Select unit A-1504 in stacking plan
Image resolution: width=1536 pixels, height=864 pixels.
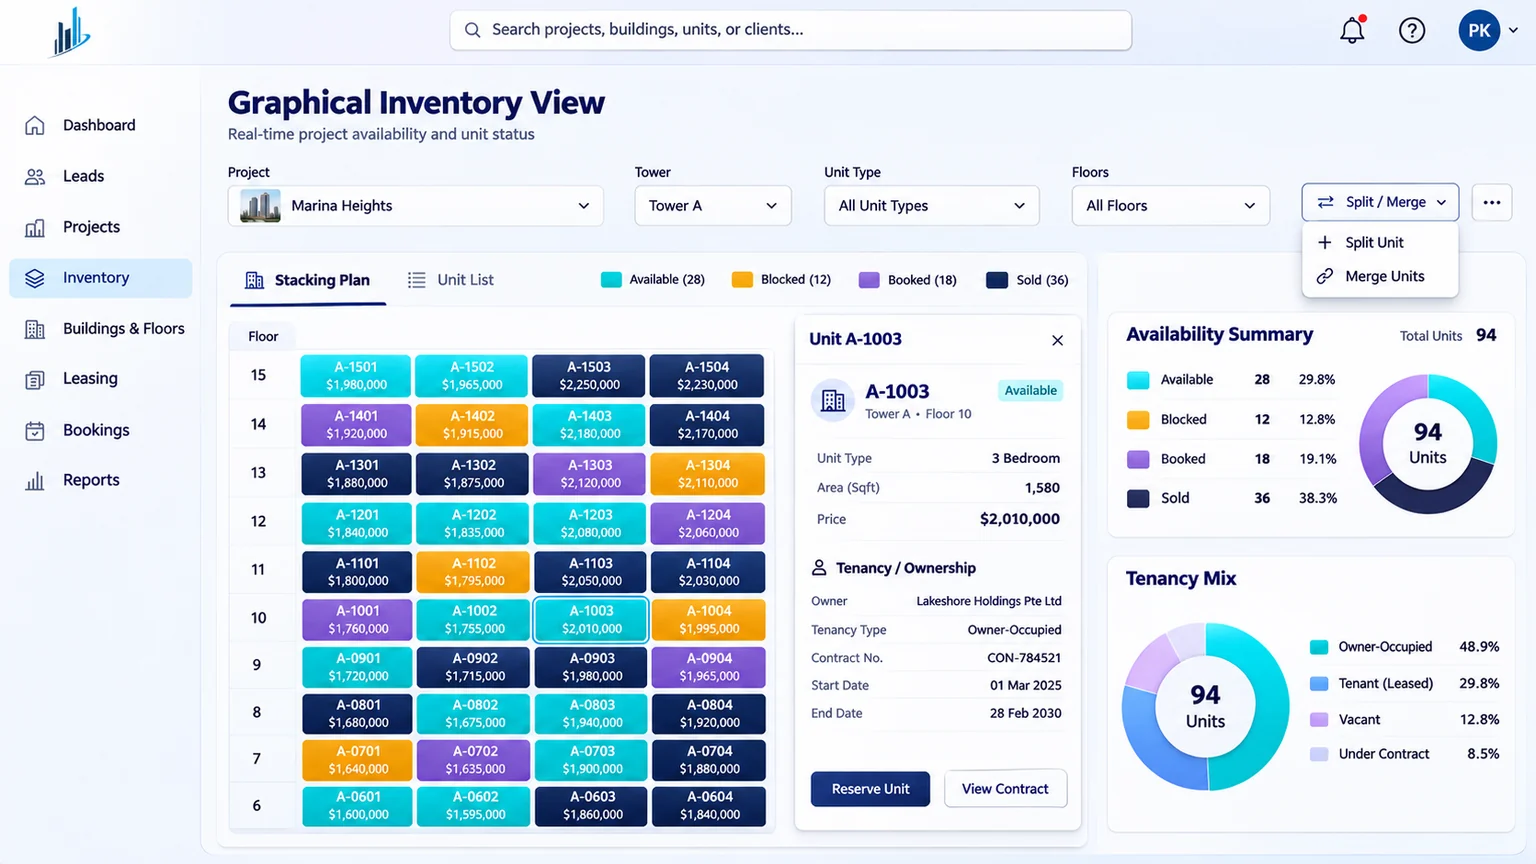click(707, 376)
